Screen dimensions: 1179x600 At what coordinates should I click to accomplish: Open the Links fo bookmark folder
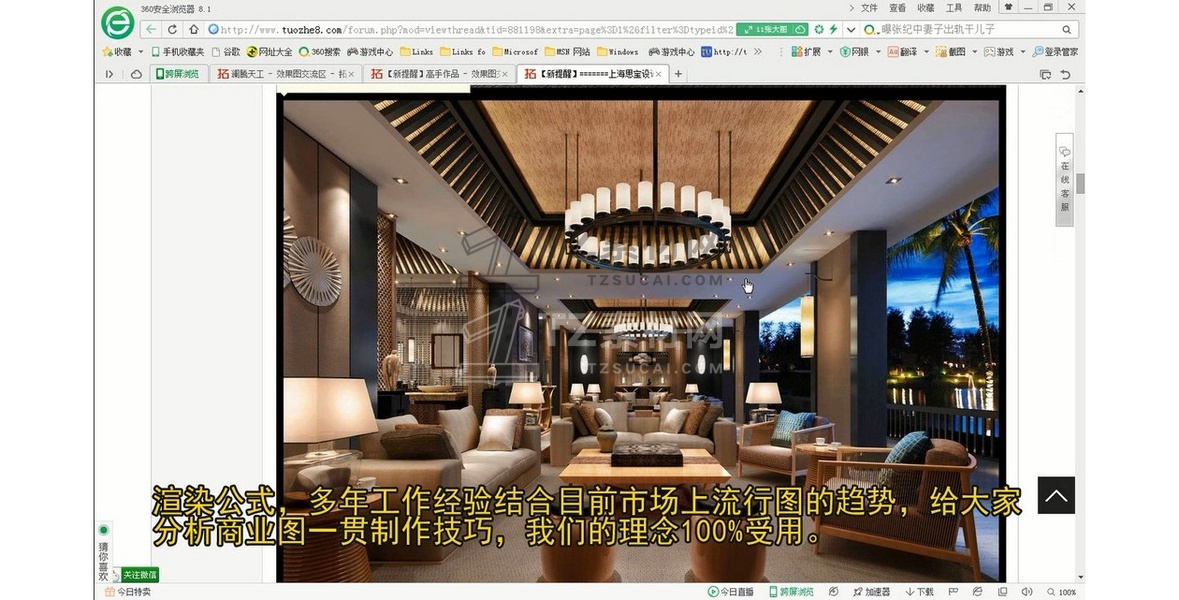click(x=462, y=52)
